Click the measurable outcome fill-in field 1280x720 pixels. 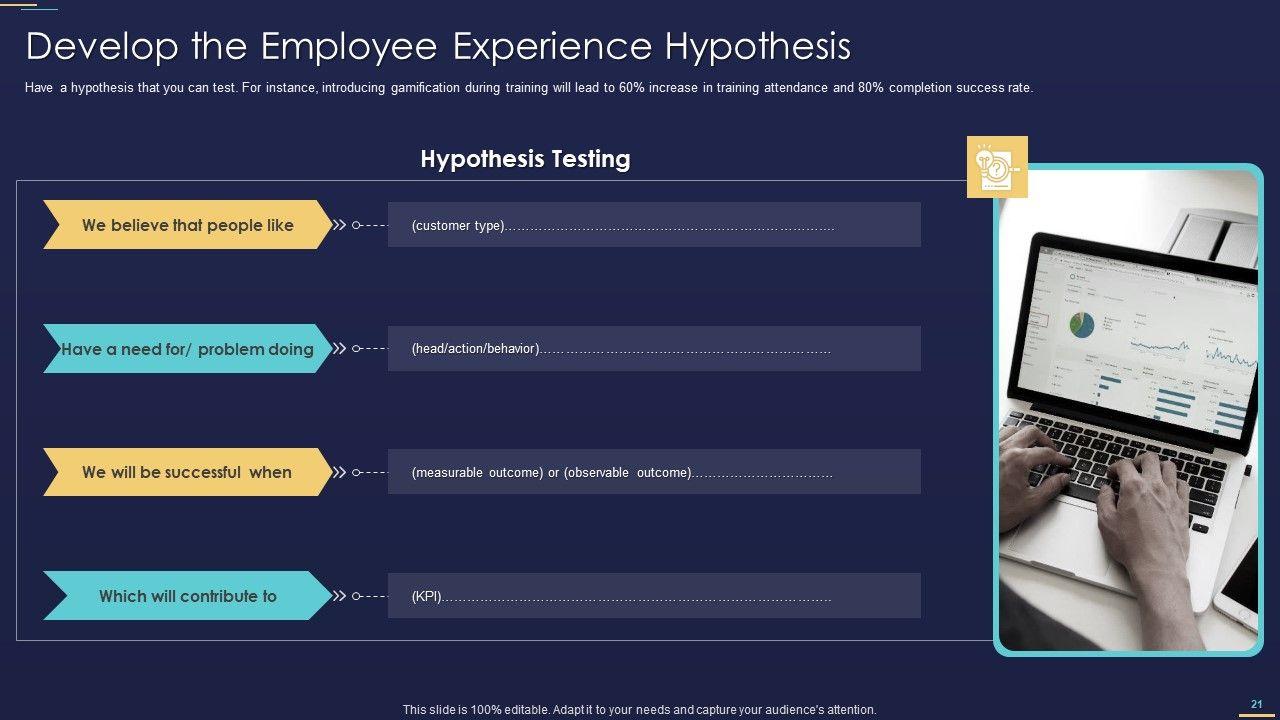654,472
